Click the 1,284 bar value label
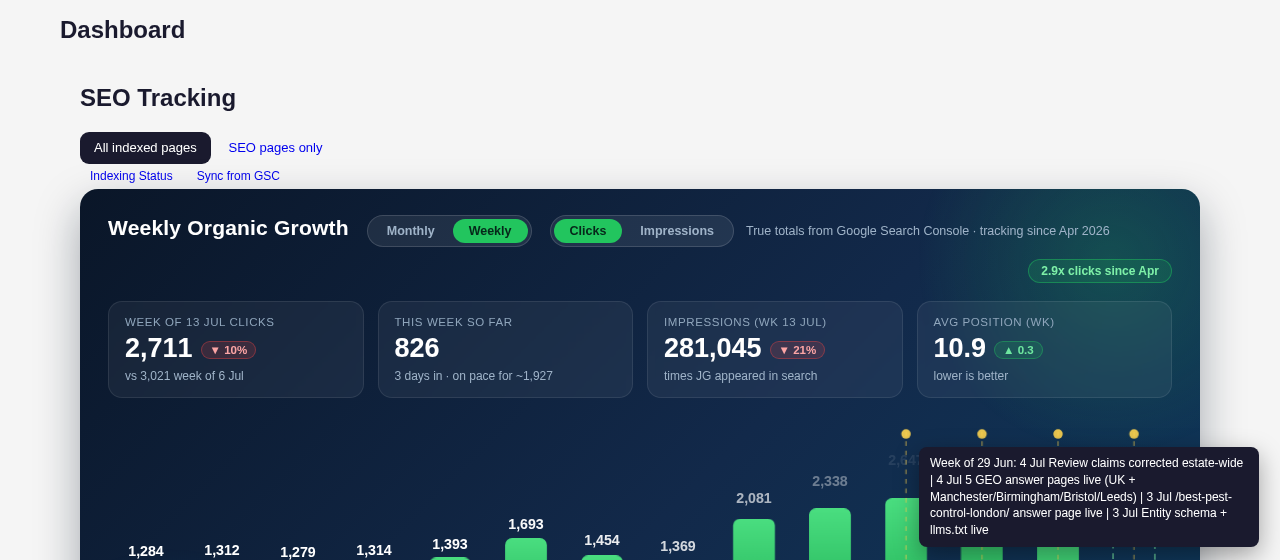1280x560 pixels. coord(146,551)
